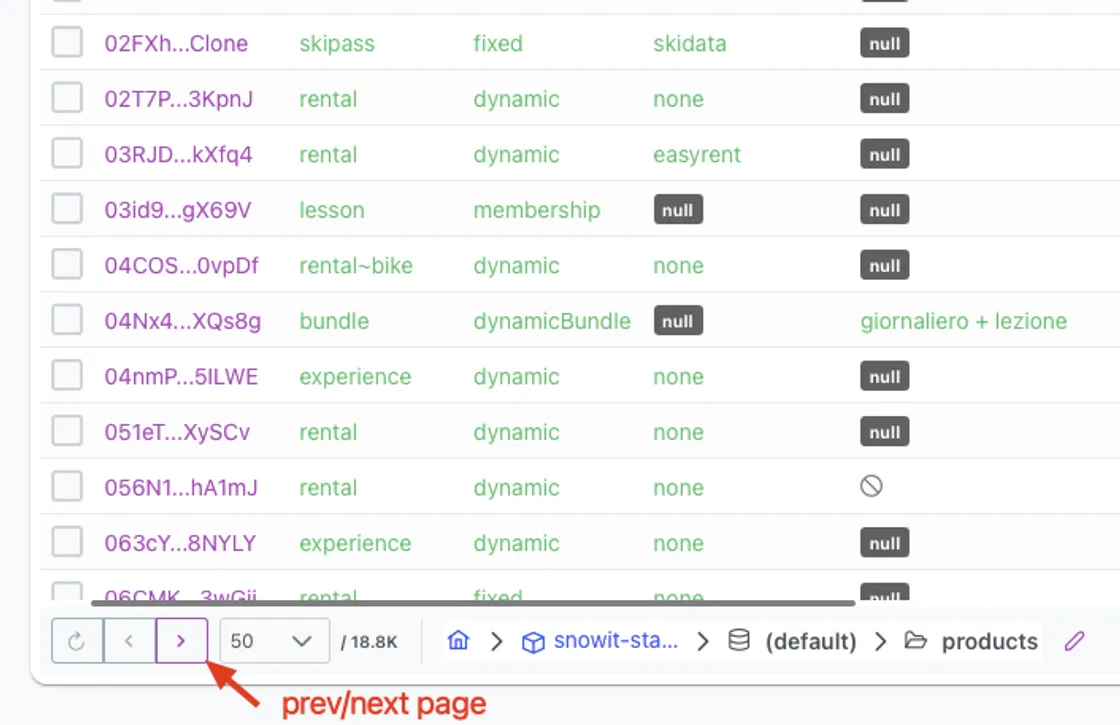Viewport: 1120px width, 725px height.
Task: Click the last null badge in row 02FXh...Clone
Action: 884,44
